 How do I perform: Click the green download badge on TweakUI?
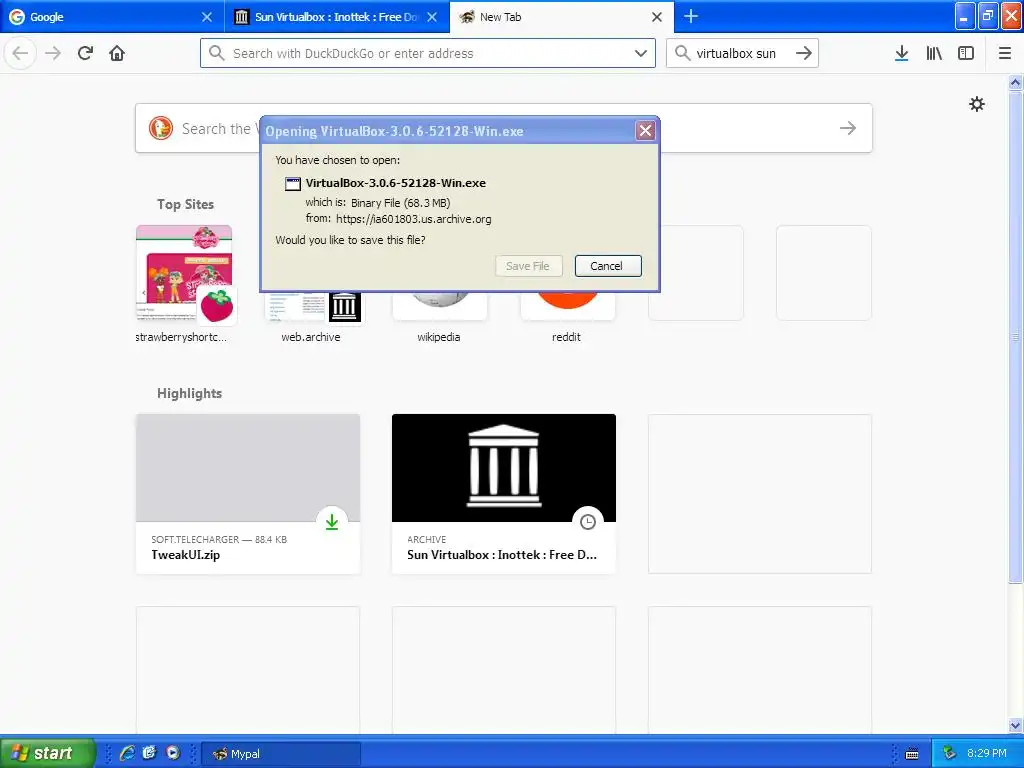pos(332,521)
